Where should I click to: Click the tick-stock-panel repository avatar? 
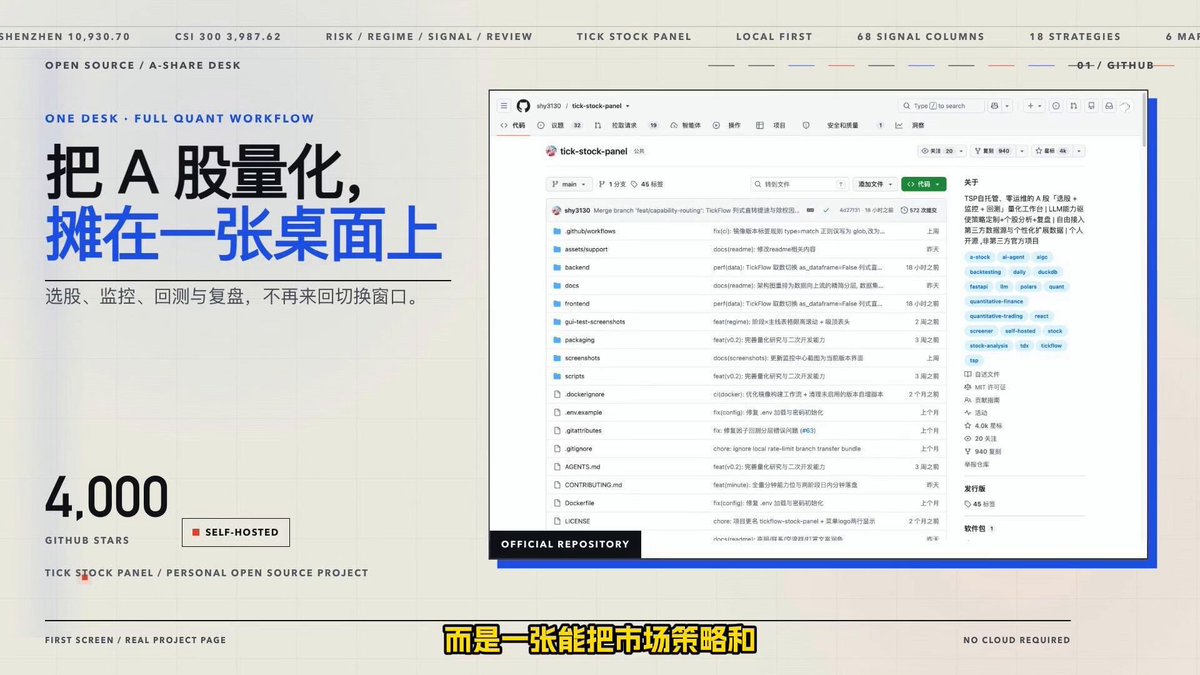coord(551,151)
